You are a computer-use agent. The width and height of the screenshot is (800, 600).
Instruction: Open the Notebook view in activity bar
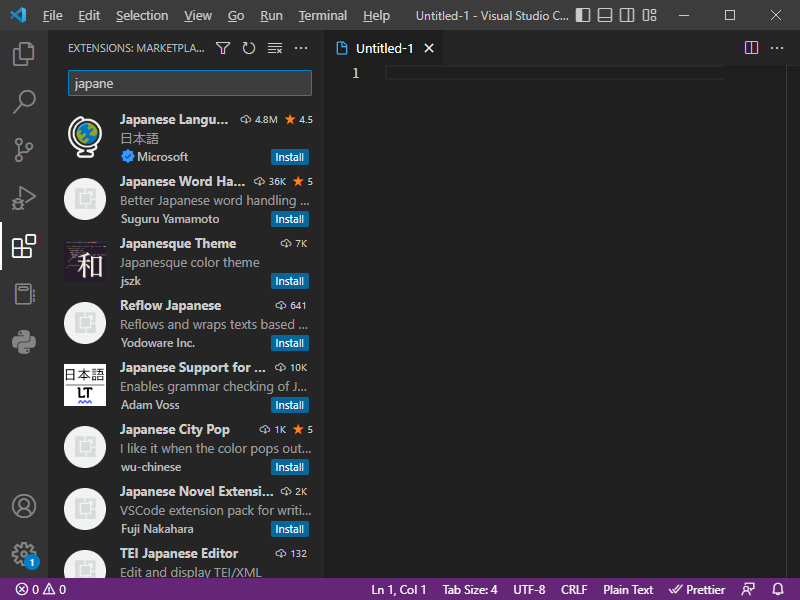click(23, 294)
